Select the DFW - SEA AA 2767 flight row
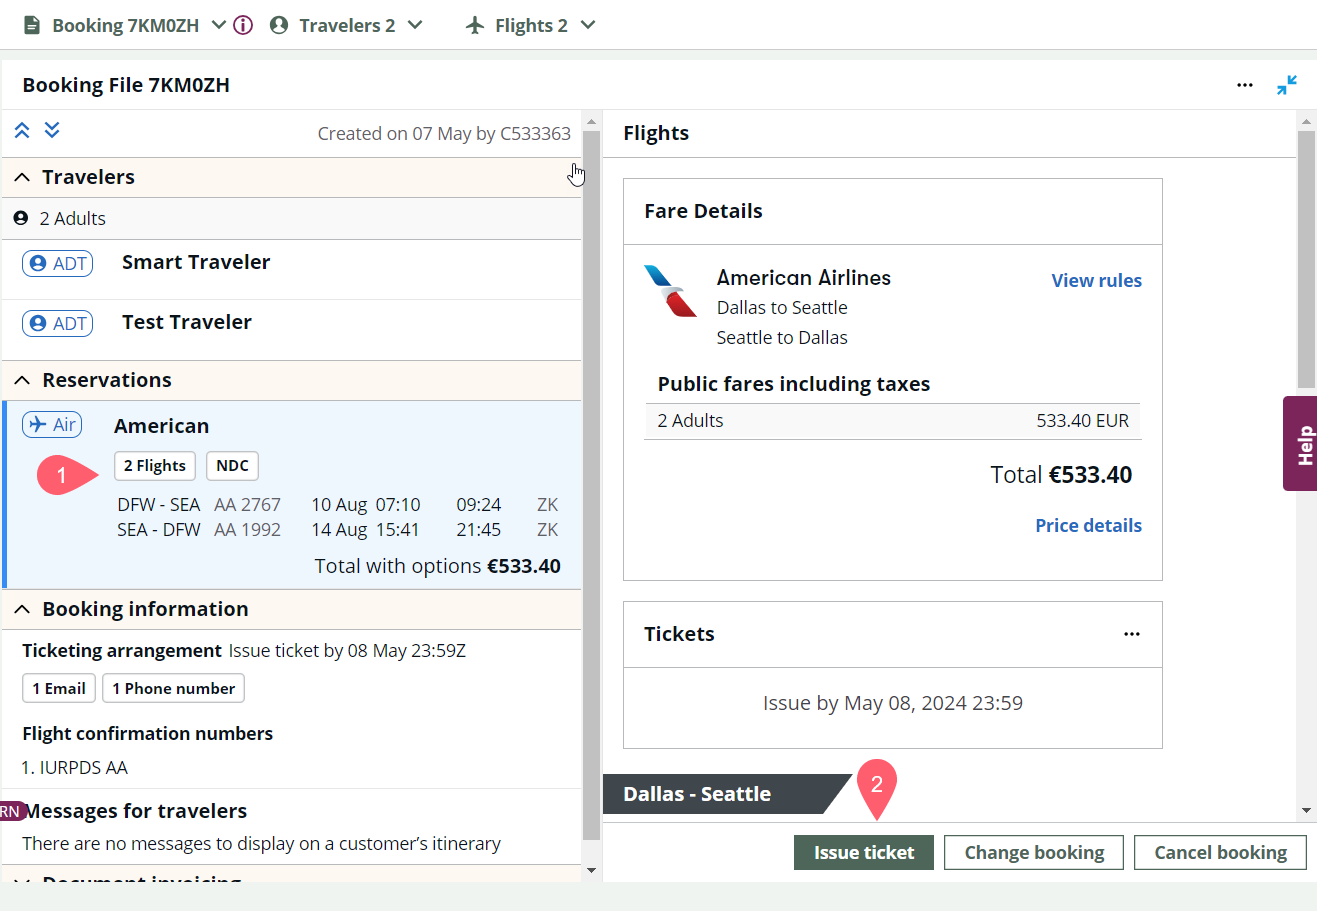 338,505
